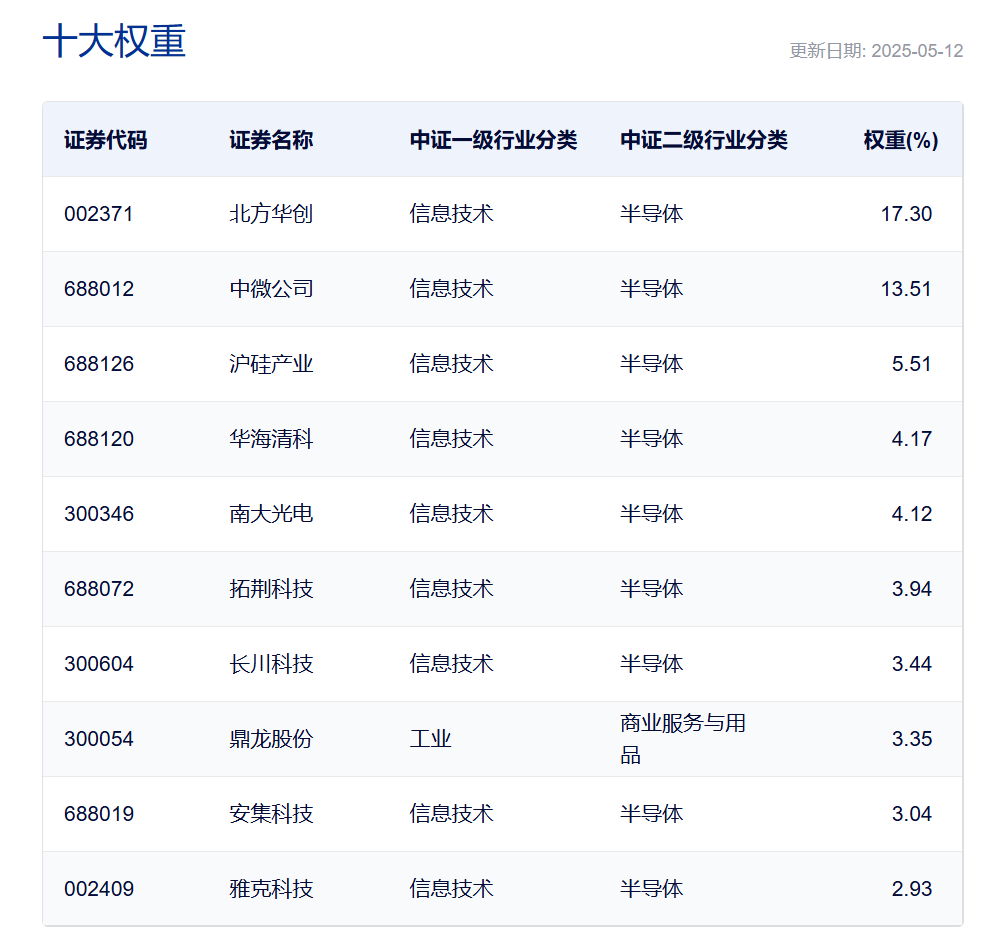Select stock name 拓荆科技
Screen dimensions: 1003x942
pos(271,588)
